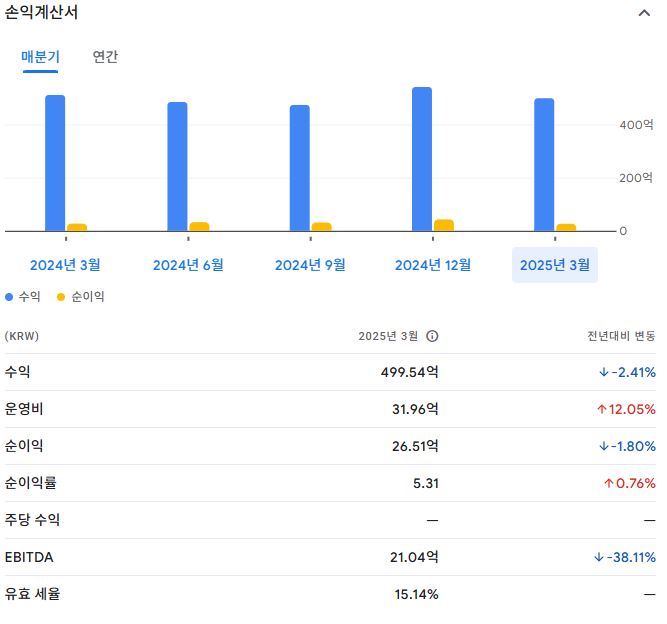The image size is (667, 624).
Task: Click the 주당 수익 row label
Action: click(32, 520)
